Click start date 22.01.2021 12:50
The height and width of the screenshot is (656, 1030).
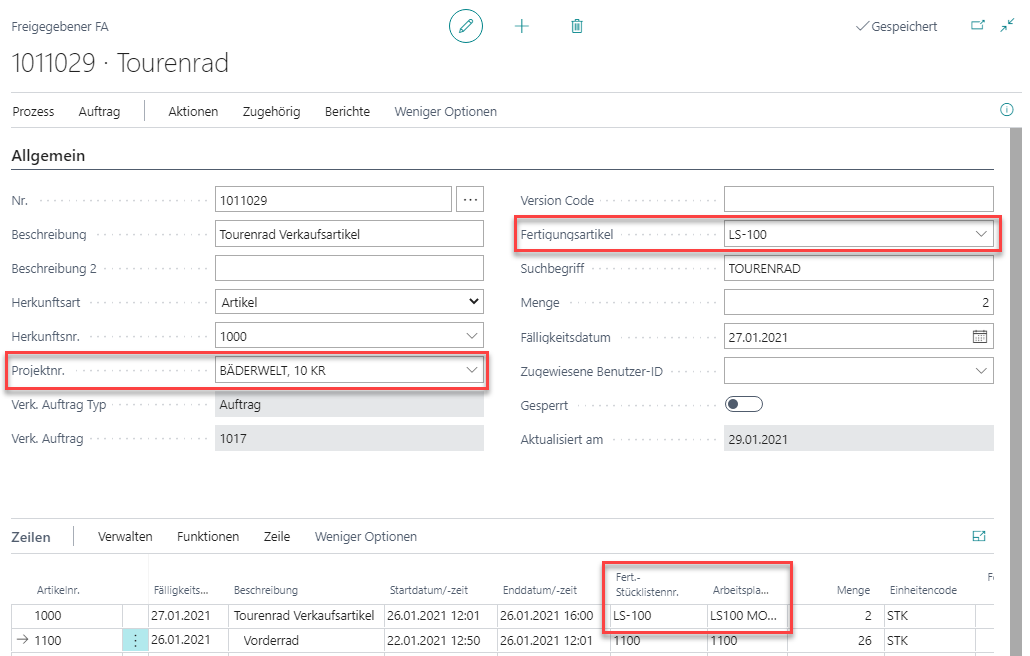[434, 640]
